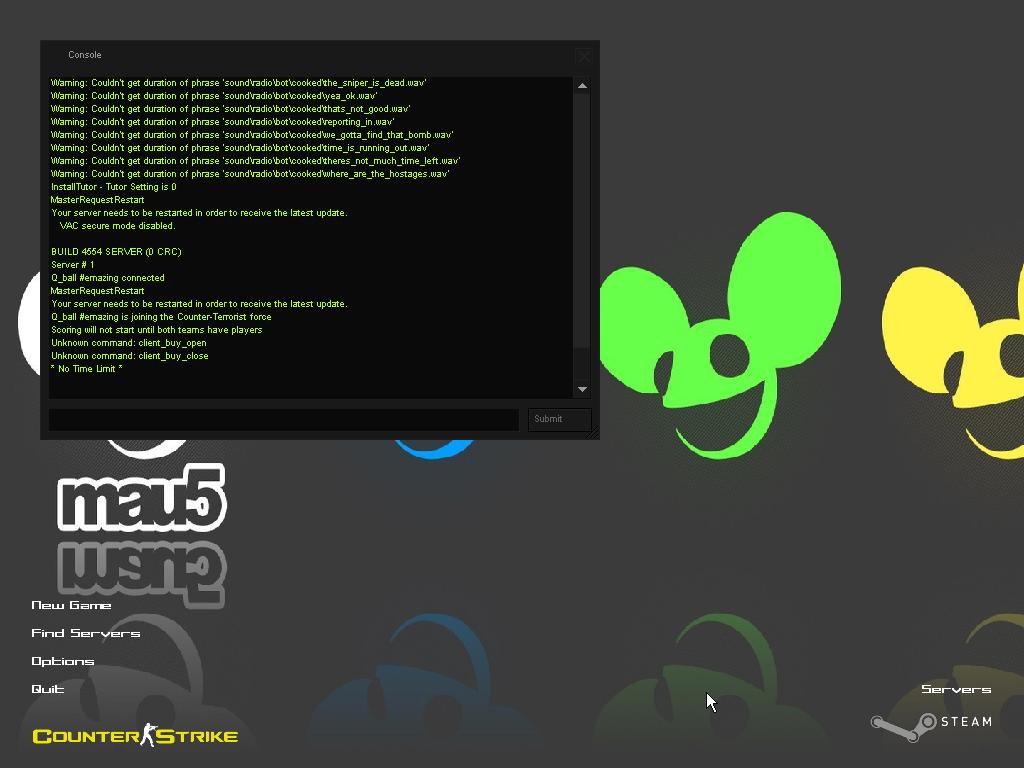Viewport: 1024px width, 768px height.
Task: Click 'InstallTutor - Tutor Setting is 0' line
Action: point(114,187)
